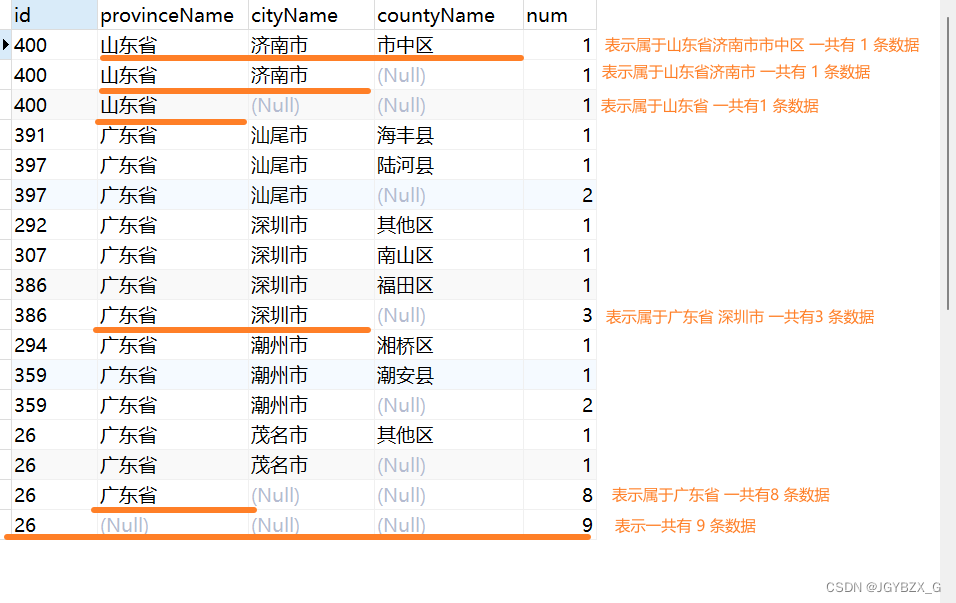Click the 海丰县 cell
This screenshot has width=956, height=603.
448,135
